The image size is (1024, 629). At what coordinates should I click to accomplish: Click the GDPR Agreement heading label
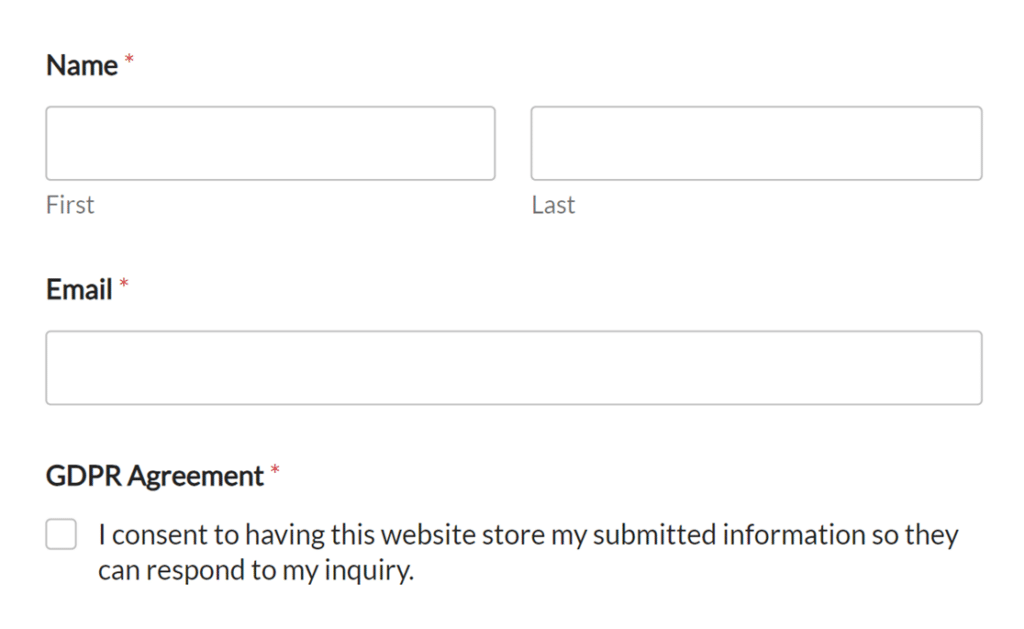[155, 476]
